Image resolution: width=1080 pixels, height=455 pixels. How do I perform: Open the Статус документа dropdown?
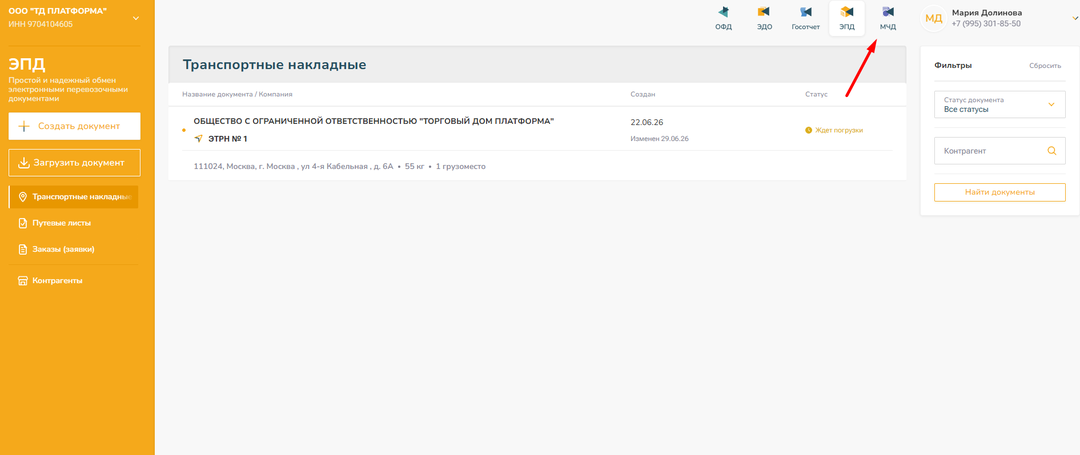tap(999, 105)
